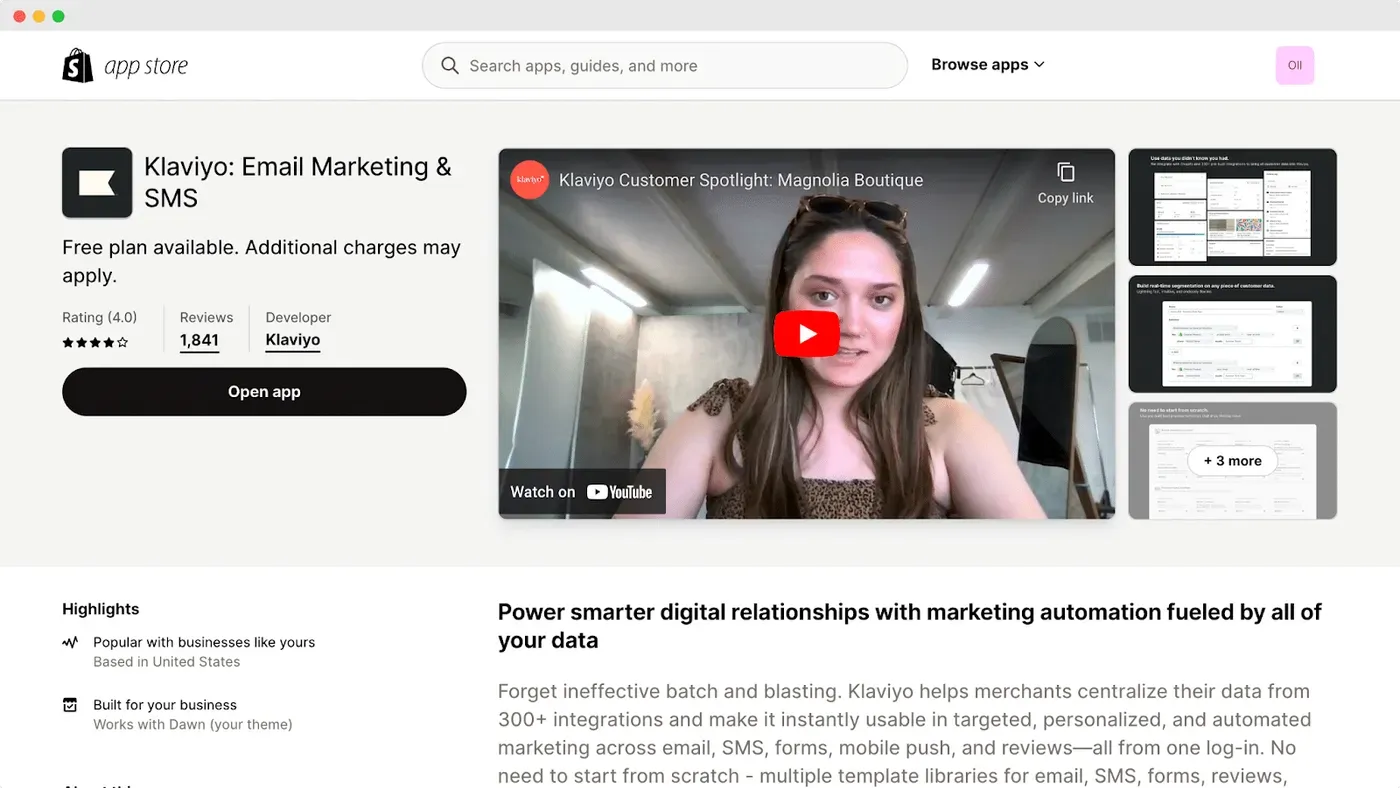Click the Browse apps chevron arrow

[x=1039, y=65]
